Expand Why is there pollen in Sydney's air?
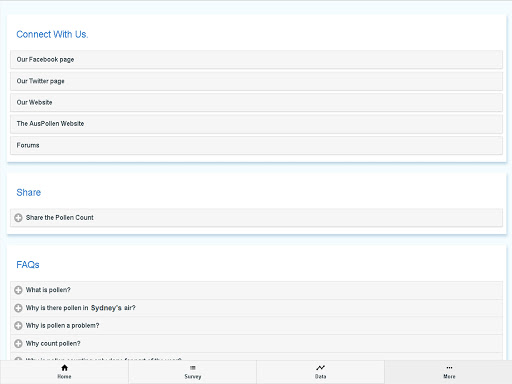Screen dimensions: 512x384 click(x=256, y=308)
